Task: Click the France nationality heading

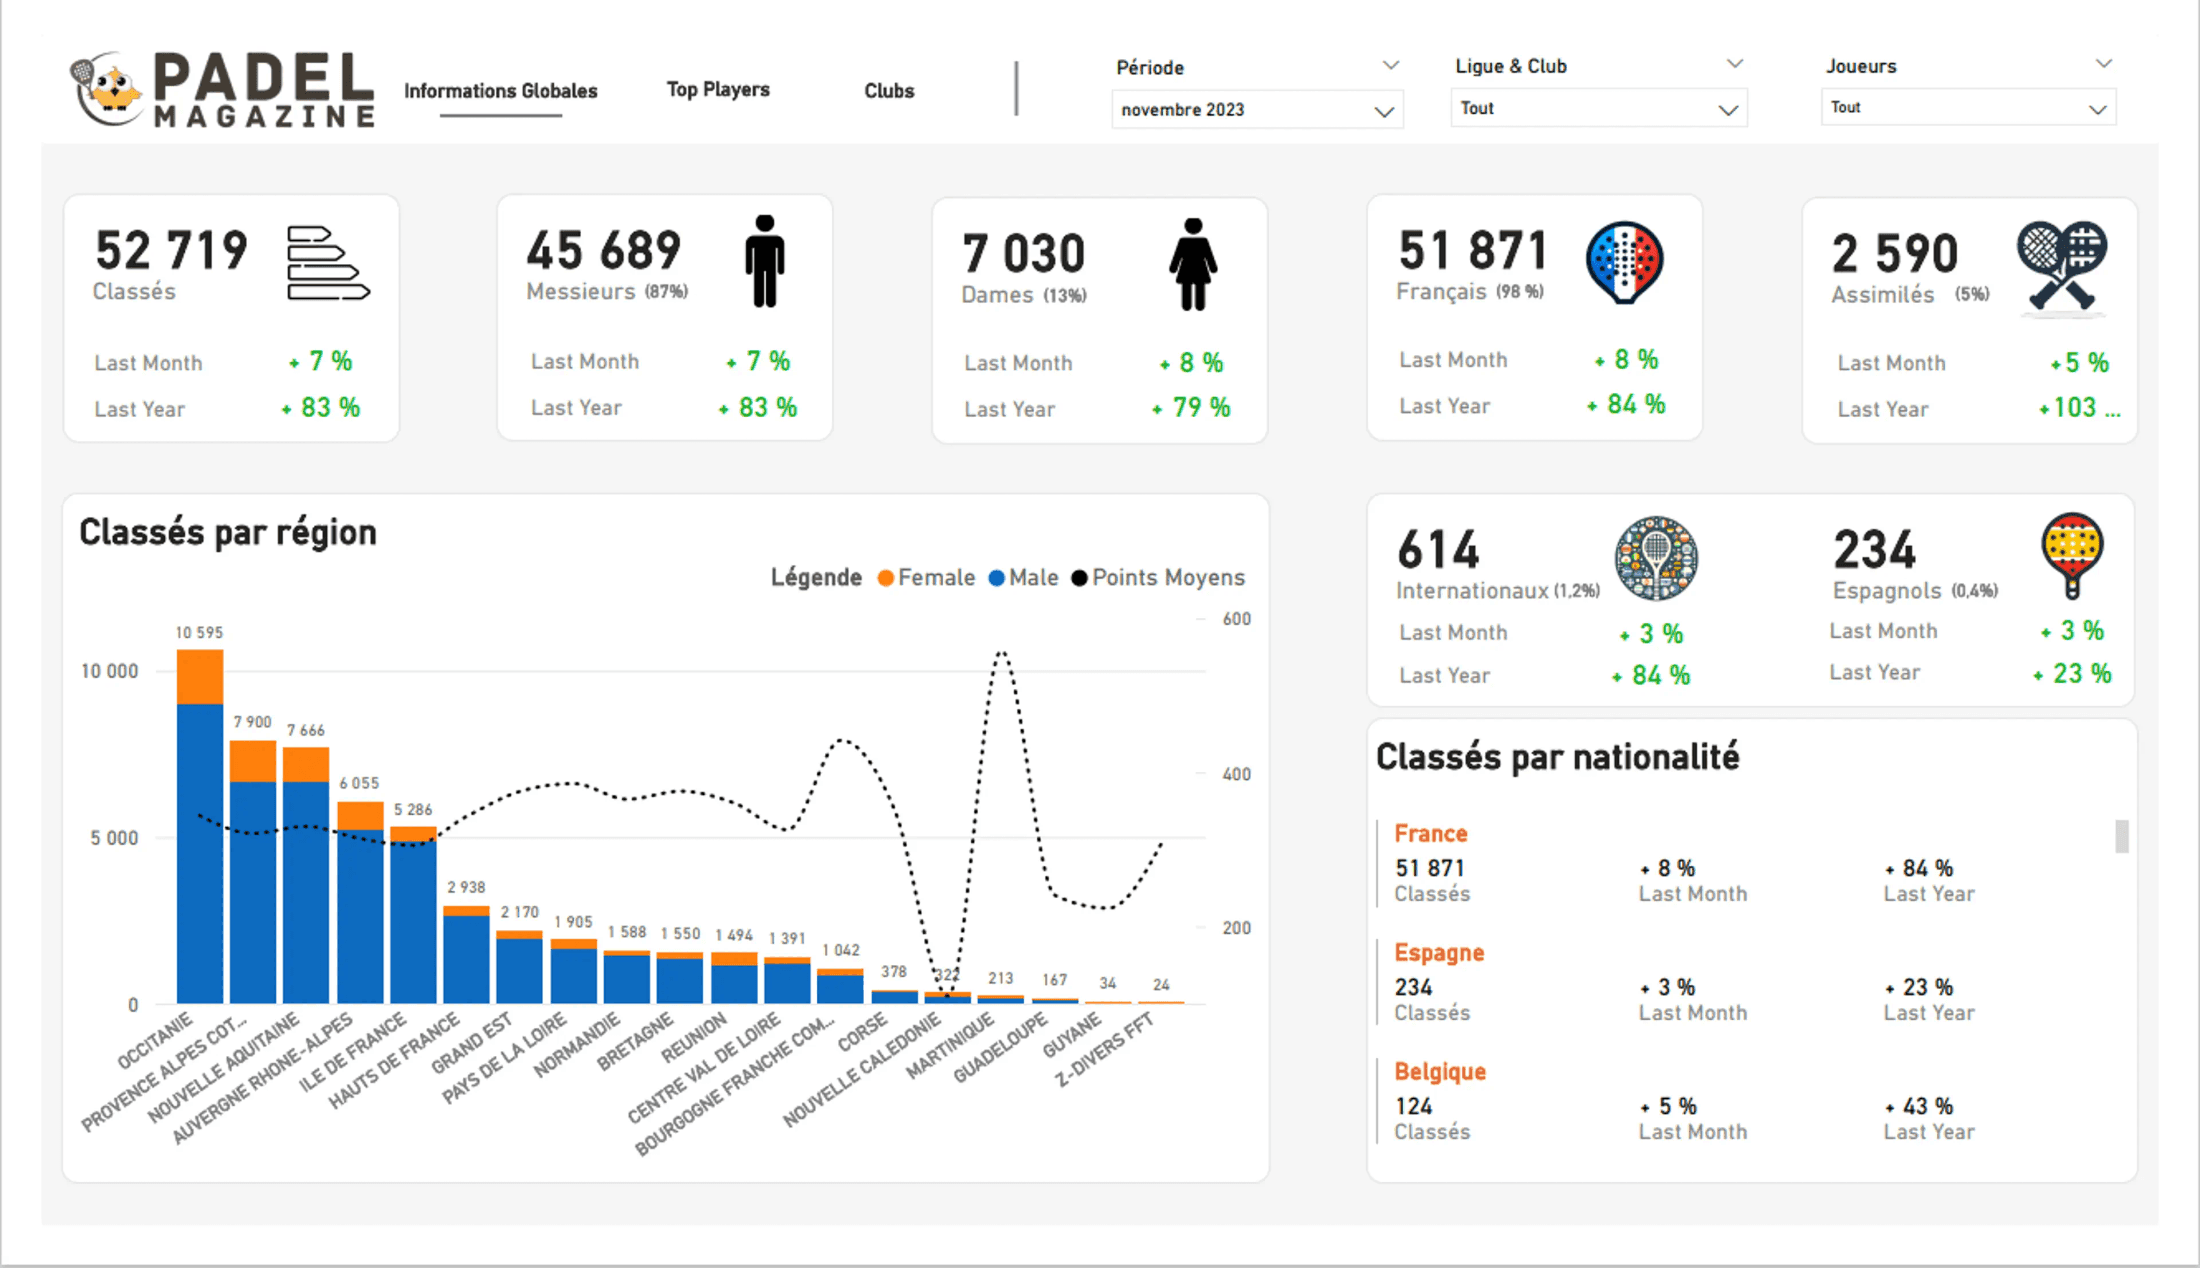Action: (1430, 834)
